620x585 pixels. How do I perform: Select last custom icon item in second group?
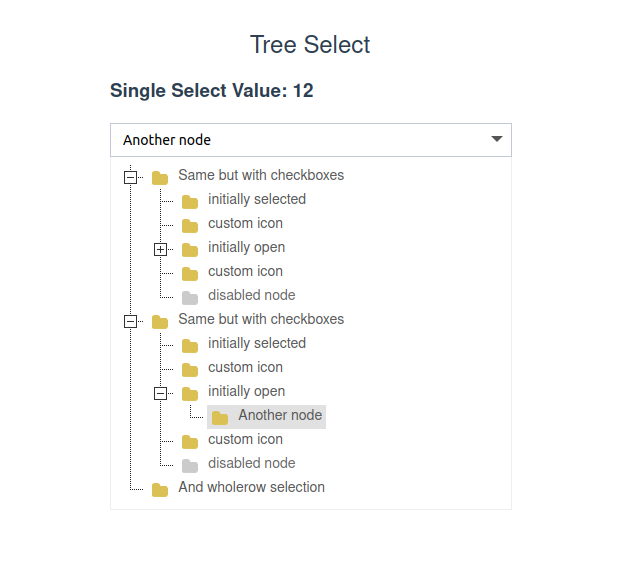coord(245,439)
